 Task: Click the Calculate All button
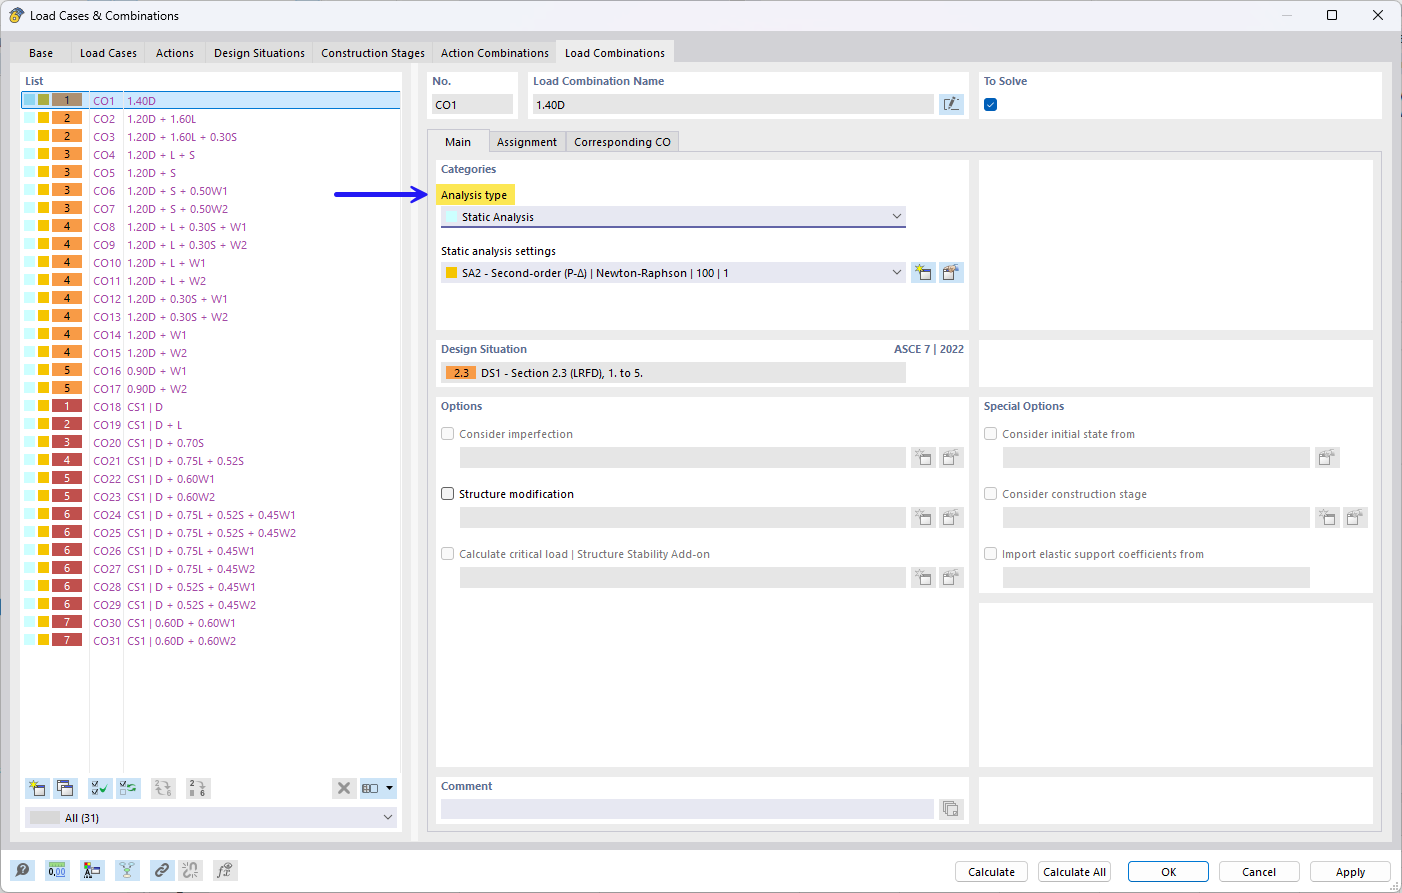point(1074,872)
